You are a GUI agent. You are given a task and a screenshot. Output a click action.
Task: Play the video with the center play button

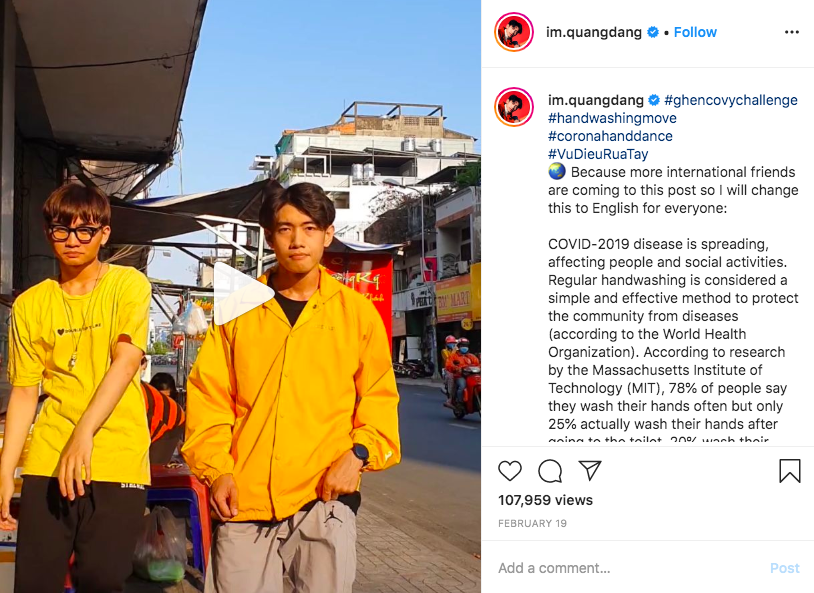pyautogui.click(x=243, y=294)
